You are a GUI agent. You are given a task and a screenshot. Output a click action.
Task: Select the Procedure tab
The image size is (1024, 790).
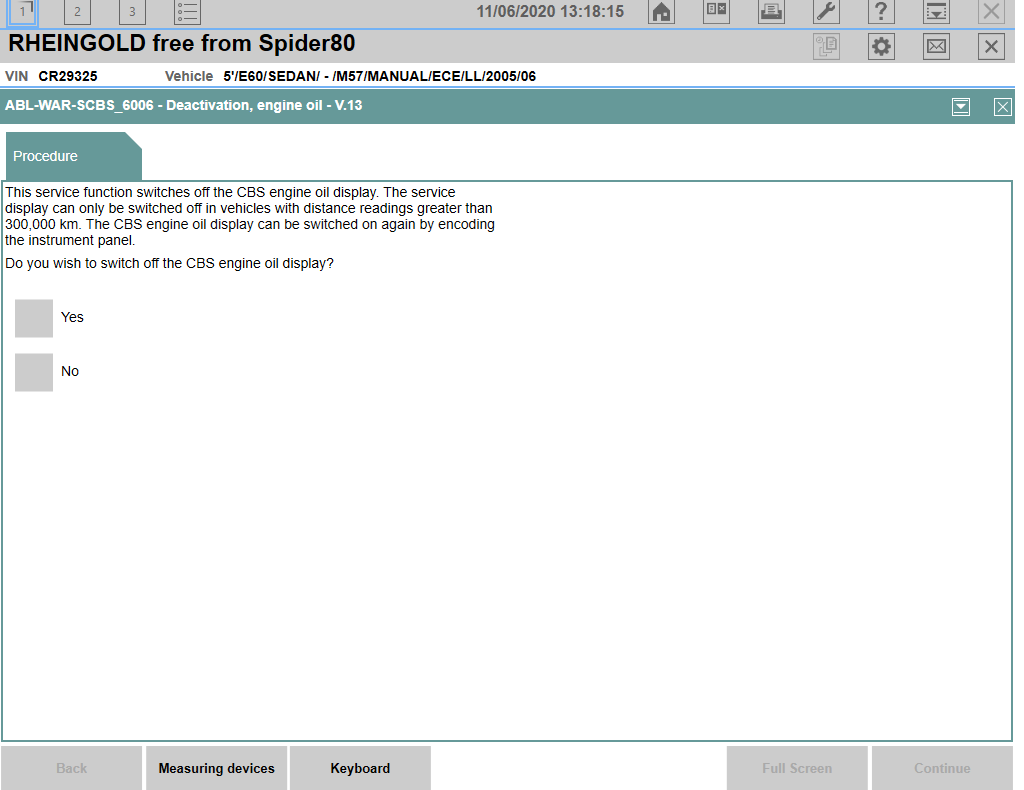coord(73,157)
